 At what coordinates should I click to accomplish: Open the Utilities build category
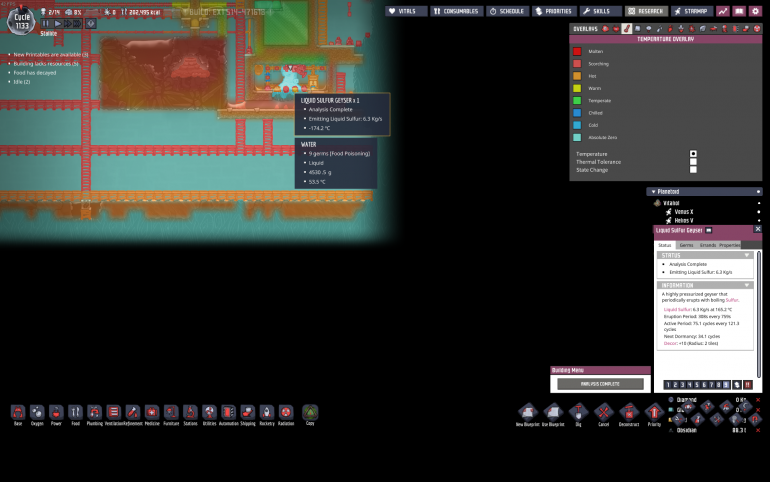coord(210,413)
